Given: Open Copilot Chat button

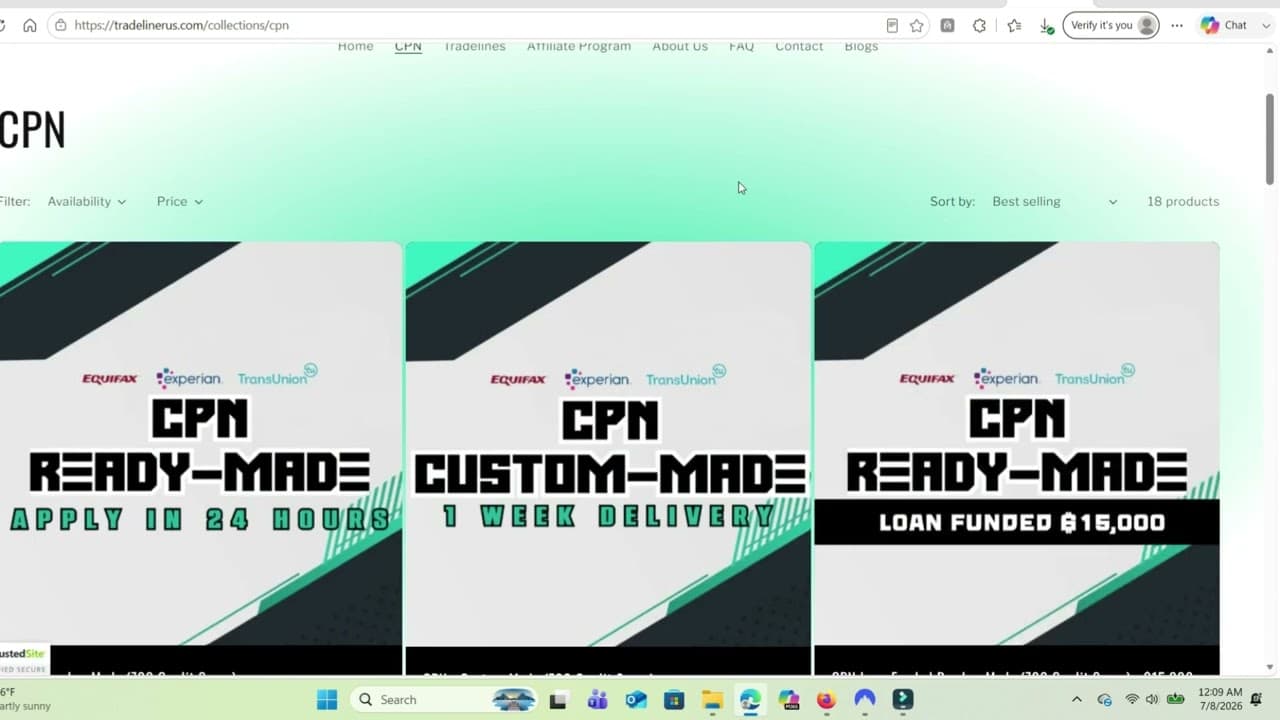Looking at the screenshot, I should click(x=1222, y=25).
